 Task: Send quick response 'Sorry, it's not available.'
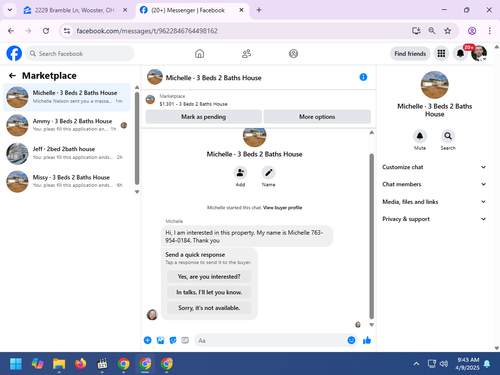click(209, 308)
